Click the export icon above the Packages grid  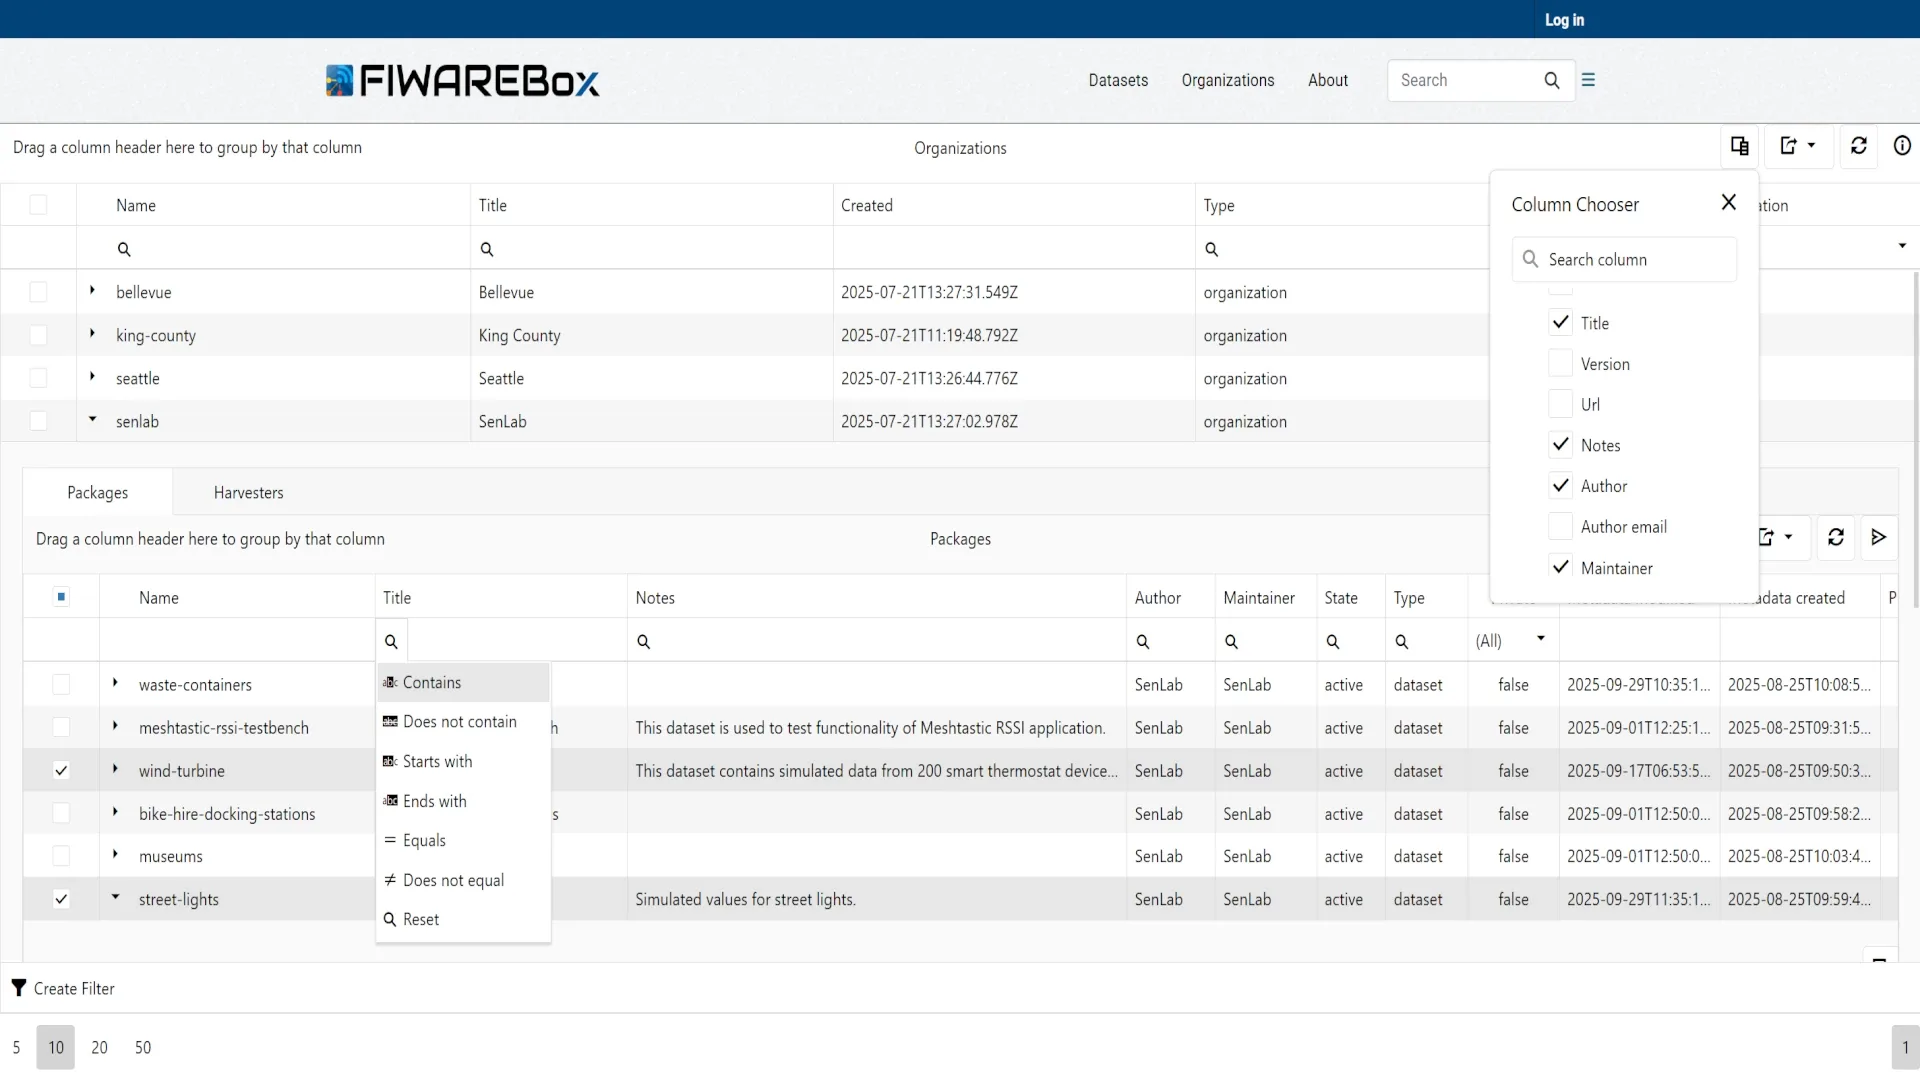(x=1769, y=537)
